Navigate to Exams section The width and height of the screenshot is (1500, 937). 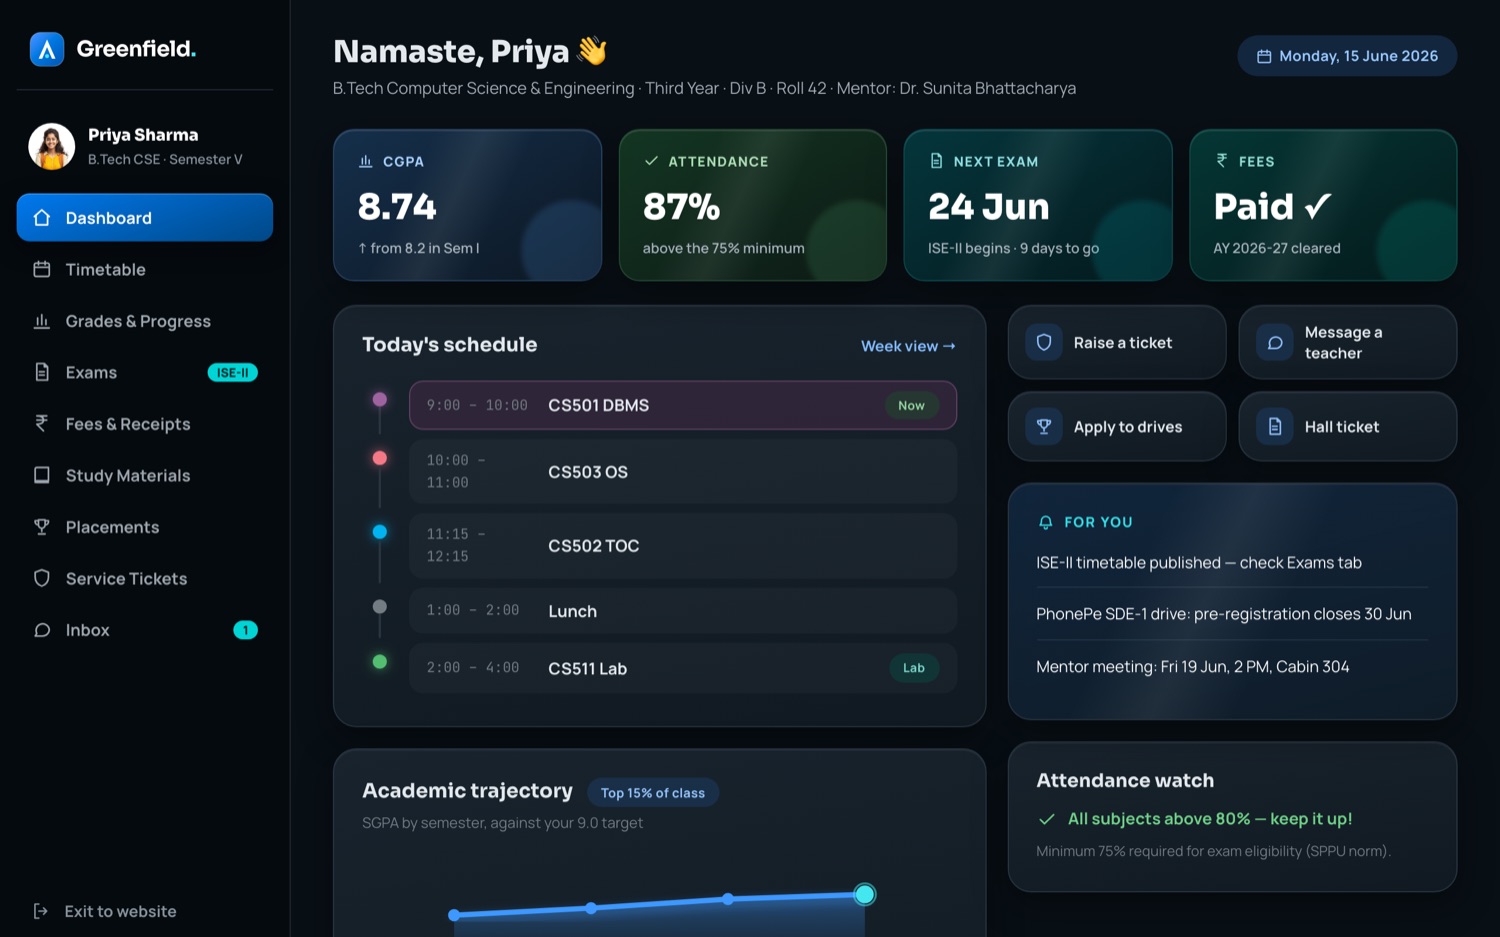[145, 372]
